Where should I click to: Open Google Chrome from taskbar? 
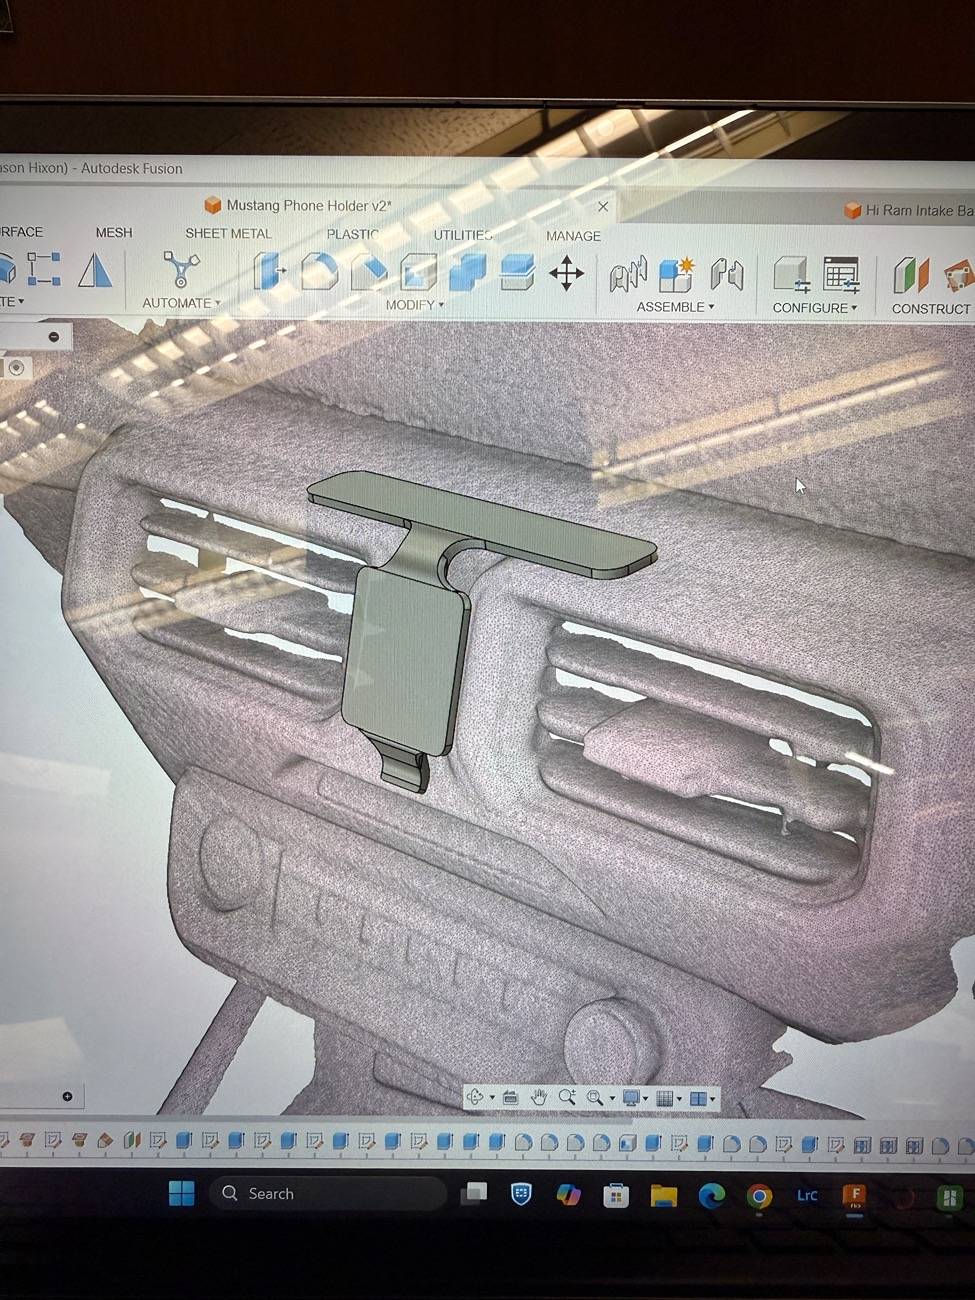[x=759, y=1196]
